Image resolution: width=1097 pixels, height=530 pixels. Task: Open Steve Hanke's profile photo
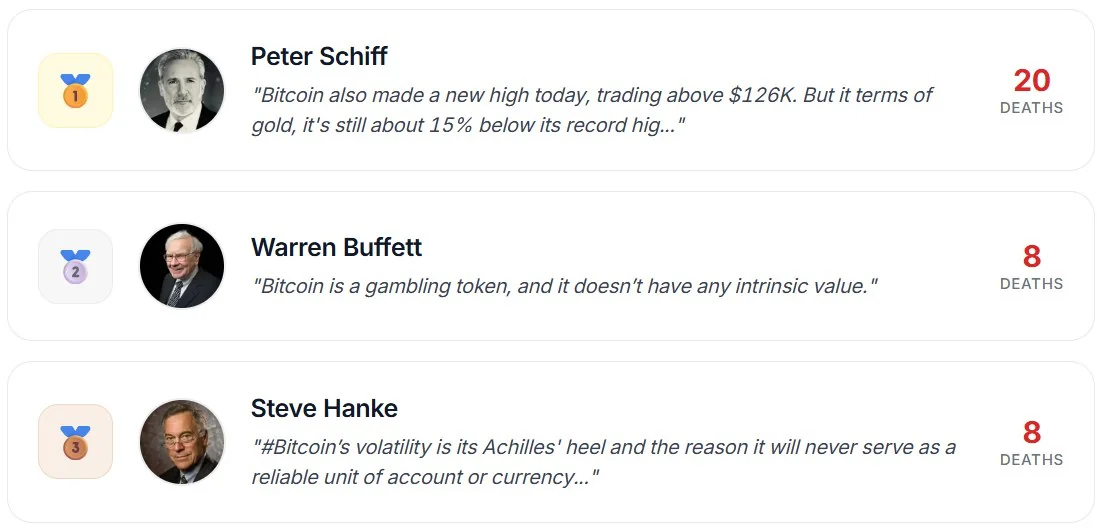click(182, 442)
